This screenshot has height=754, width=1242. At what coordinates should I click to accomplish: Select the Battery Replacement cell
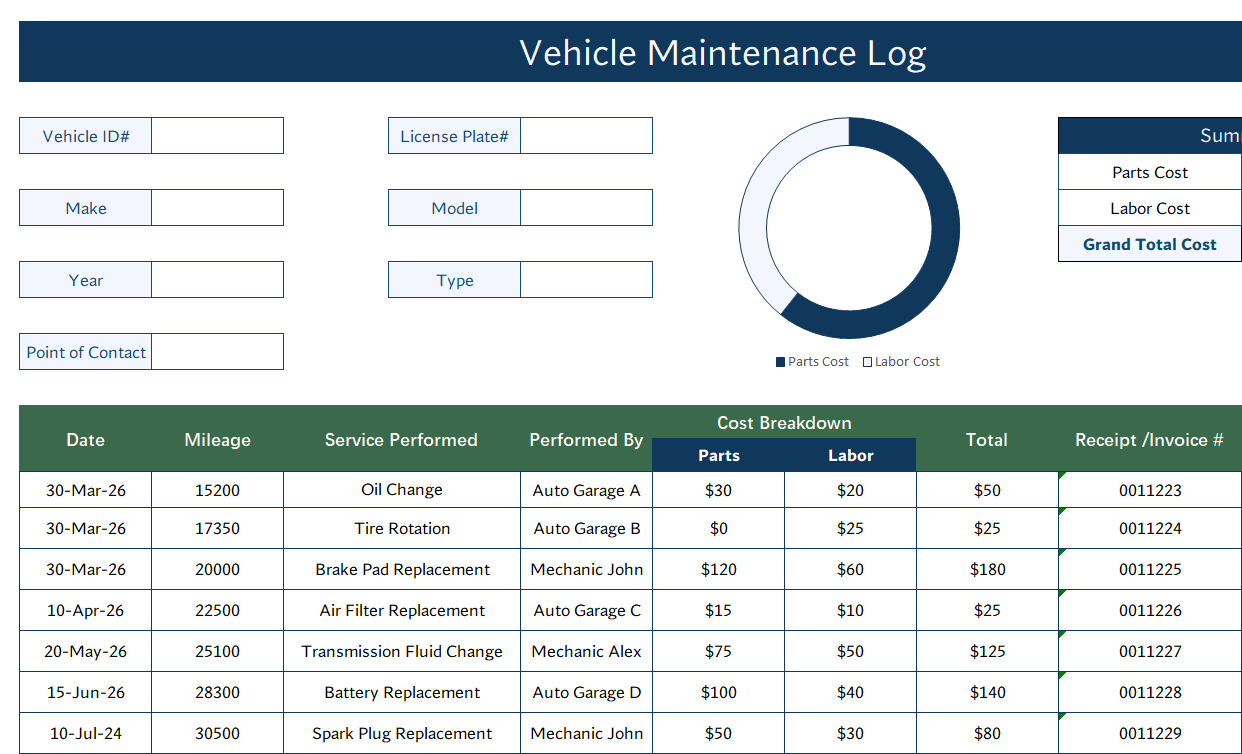point(402,692)
